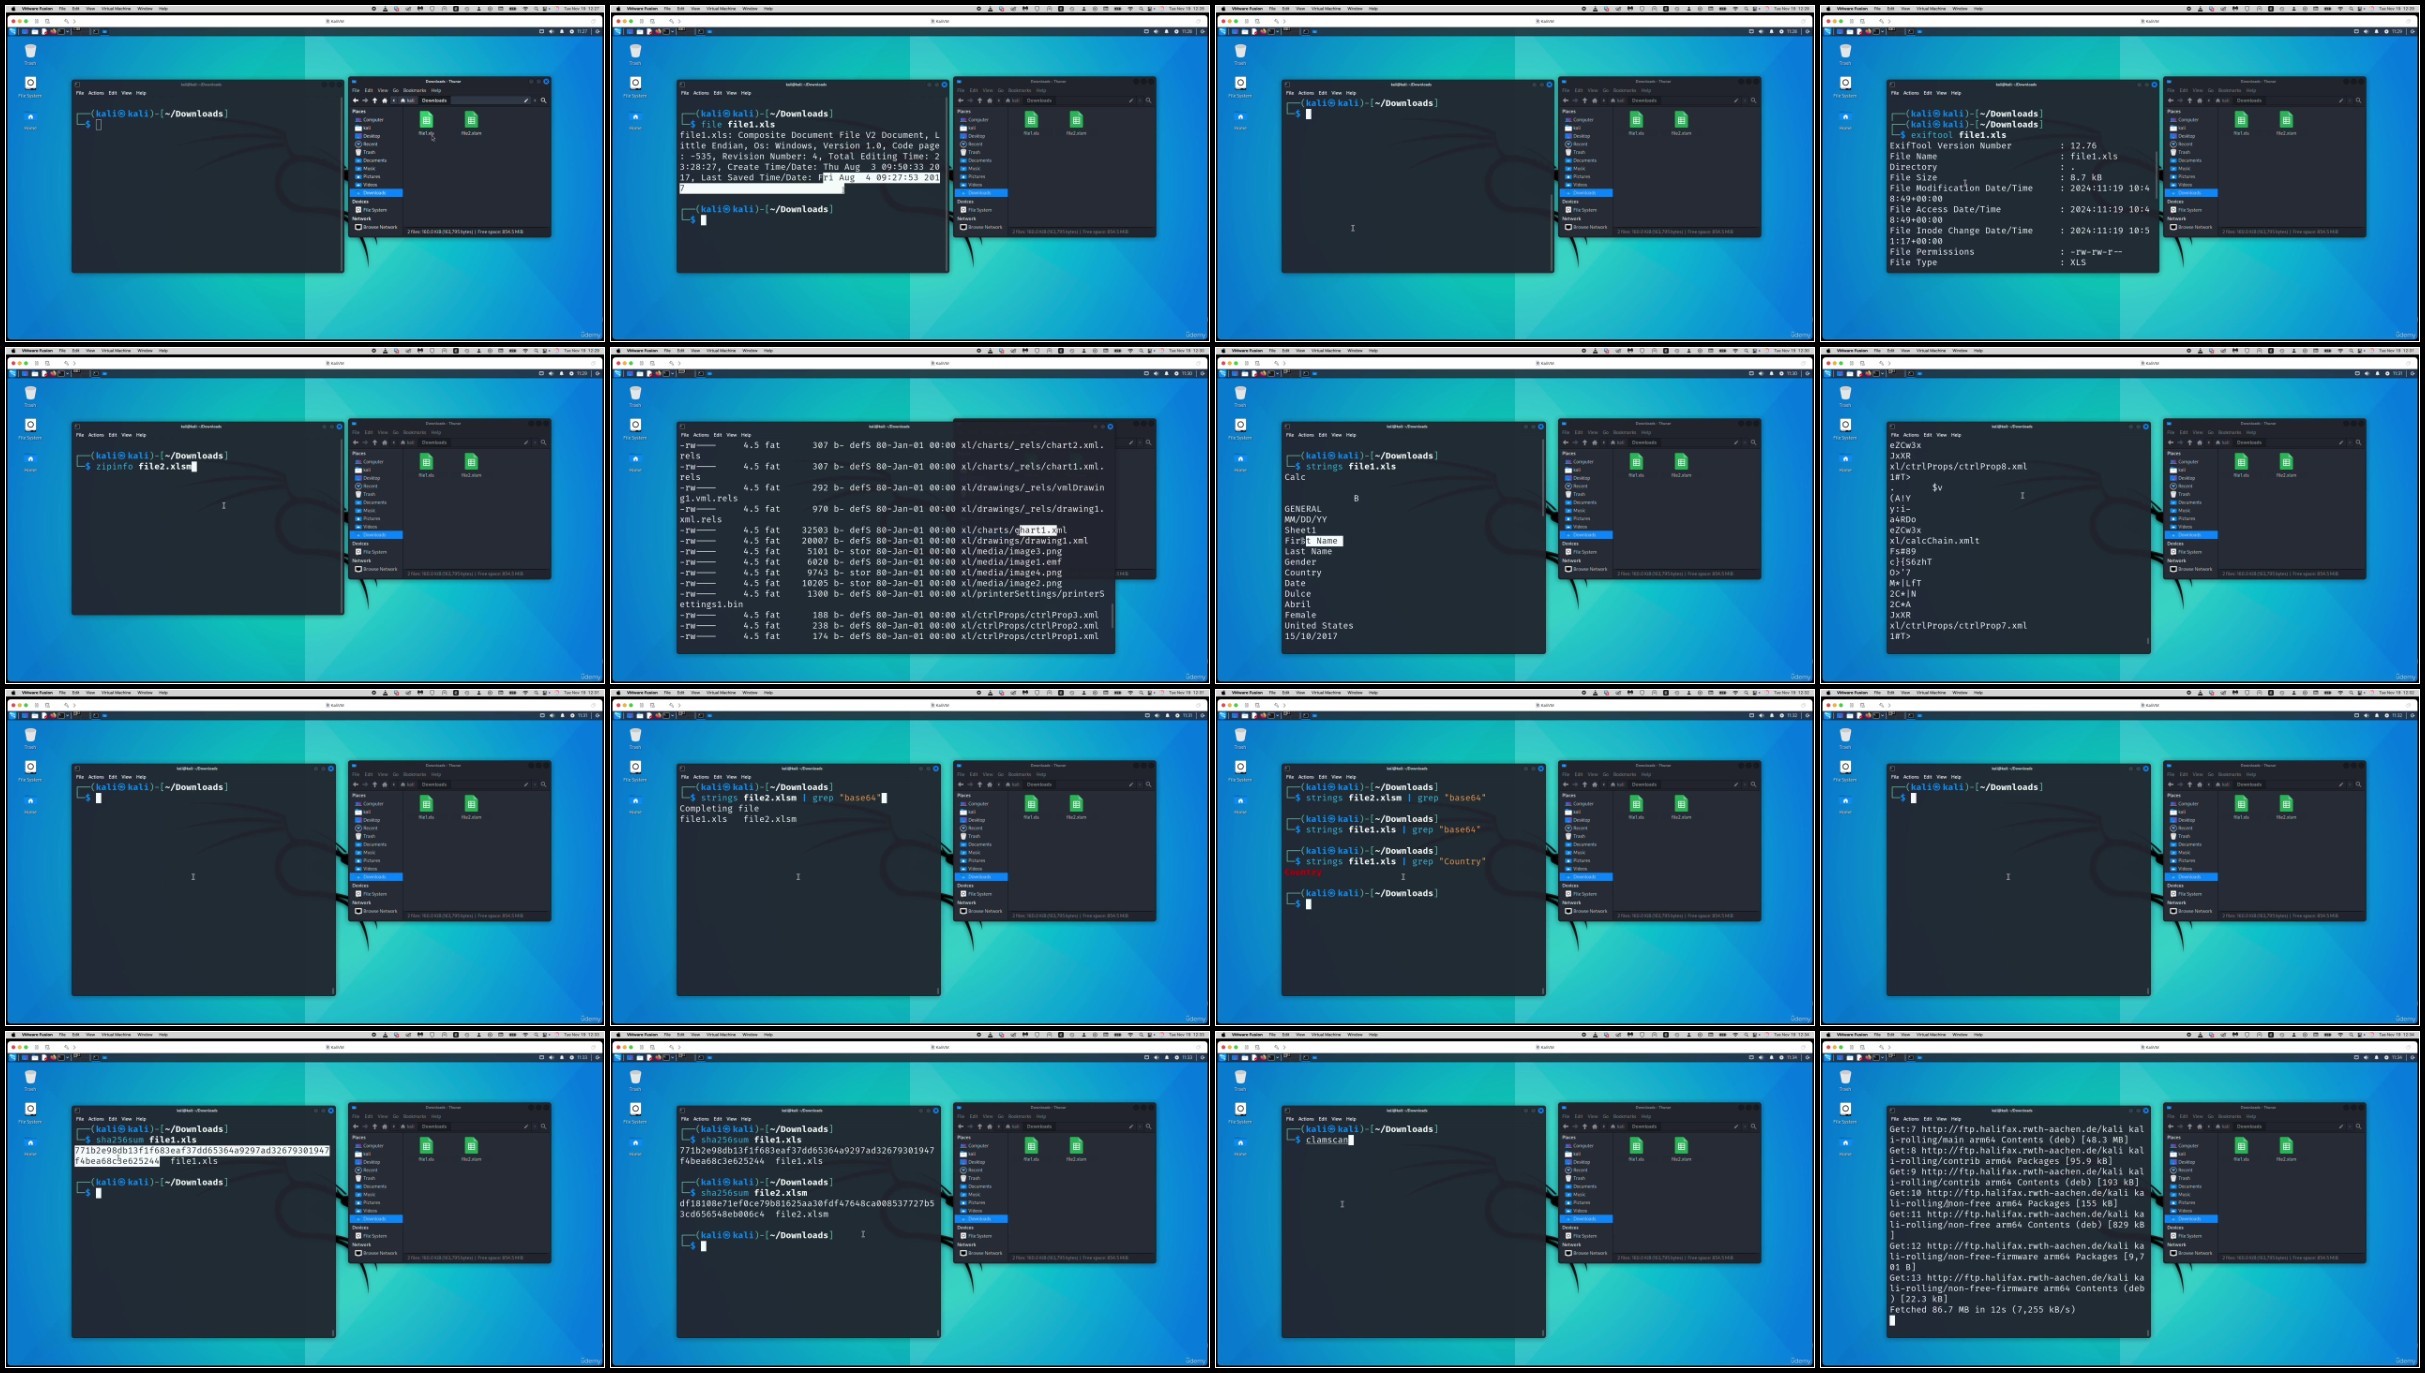Open terminal File menu in exiftool frame
Viewport: 2425px width, 1373px height.
[x=1894, y=93]
